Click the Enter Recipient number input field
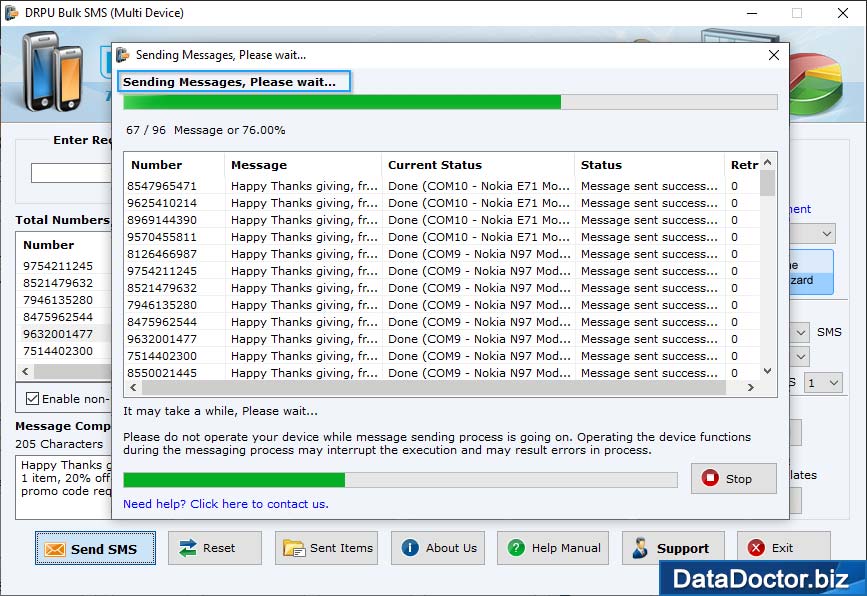This screenshot has height=596, width=867. (71, 173)
